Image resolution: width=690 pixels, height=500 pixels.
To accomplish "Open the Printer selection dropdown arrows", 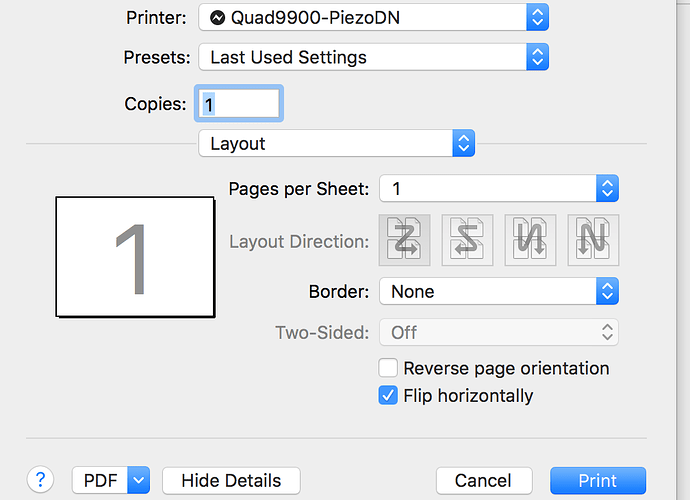I will 538,17.
